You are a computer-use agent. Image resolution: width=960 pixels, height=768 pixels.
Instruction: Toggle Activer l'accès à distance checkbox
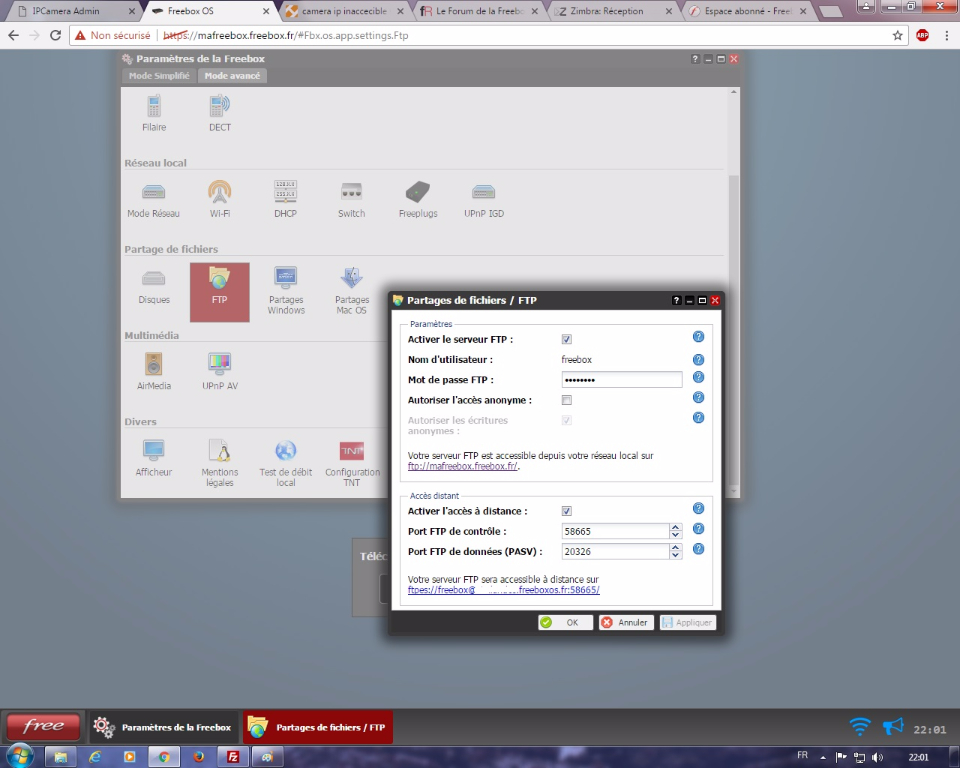[567, 511]
